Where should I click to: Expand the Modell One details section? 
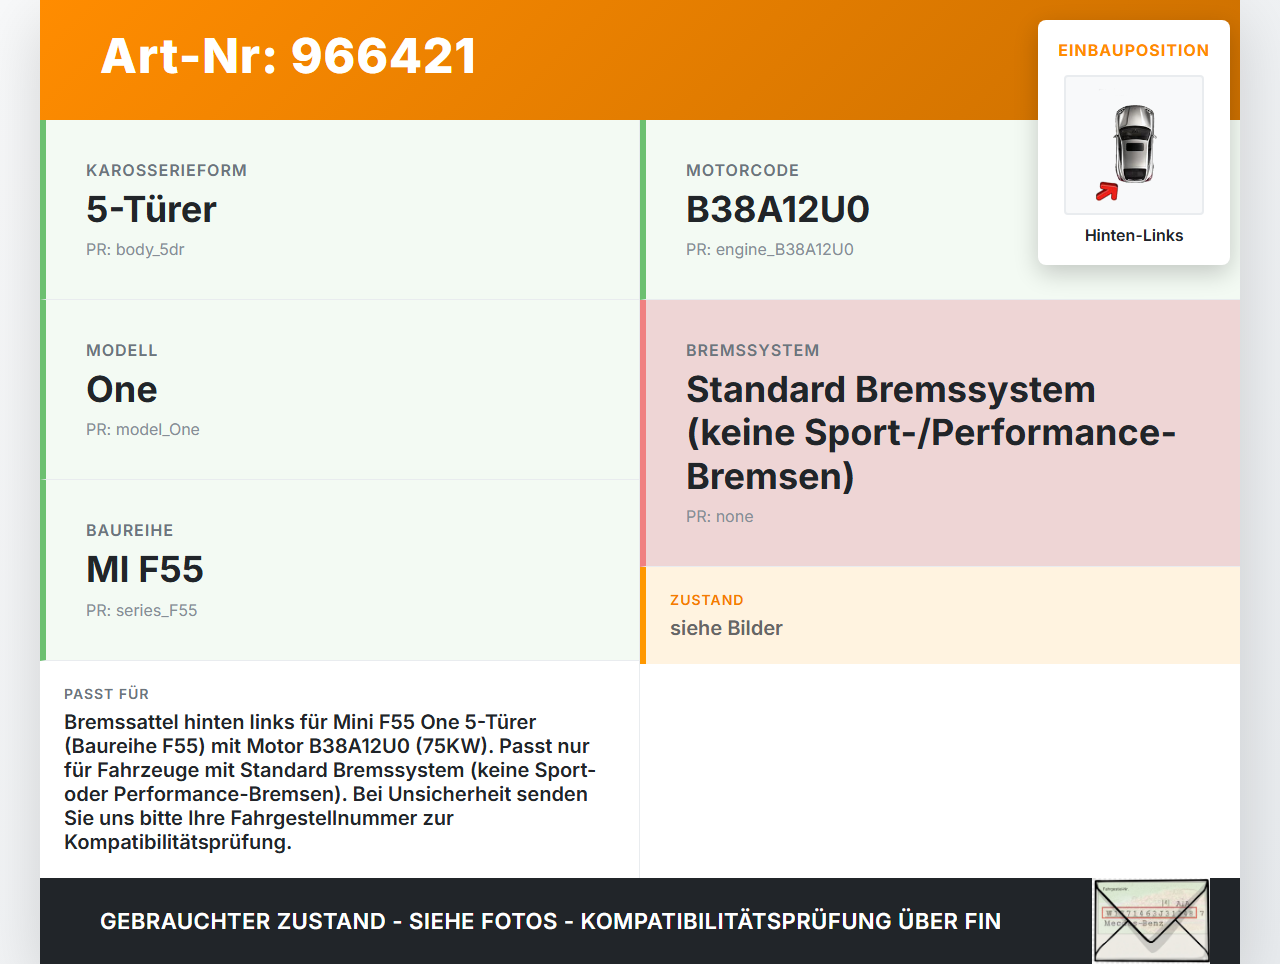point(340,389)
